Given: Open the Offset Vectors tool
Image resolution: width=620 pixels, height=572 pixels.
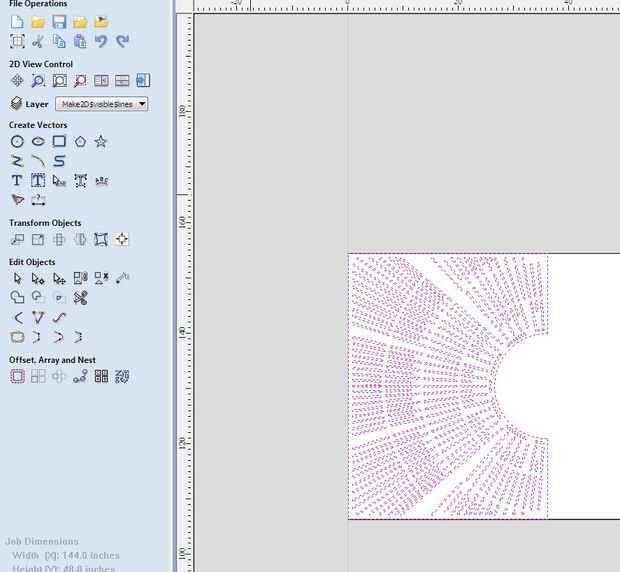Looking at the screenshot, I should [x=17, y=376].
